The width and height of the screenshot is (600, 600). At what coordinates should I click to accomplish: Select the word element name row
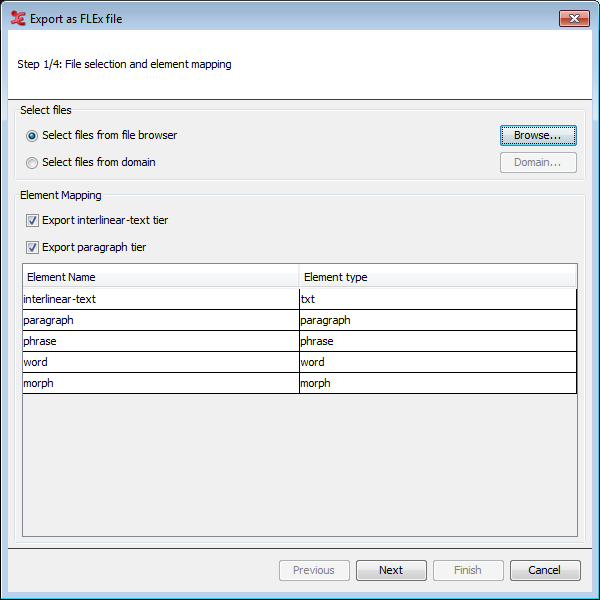pos(160,362)
